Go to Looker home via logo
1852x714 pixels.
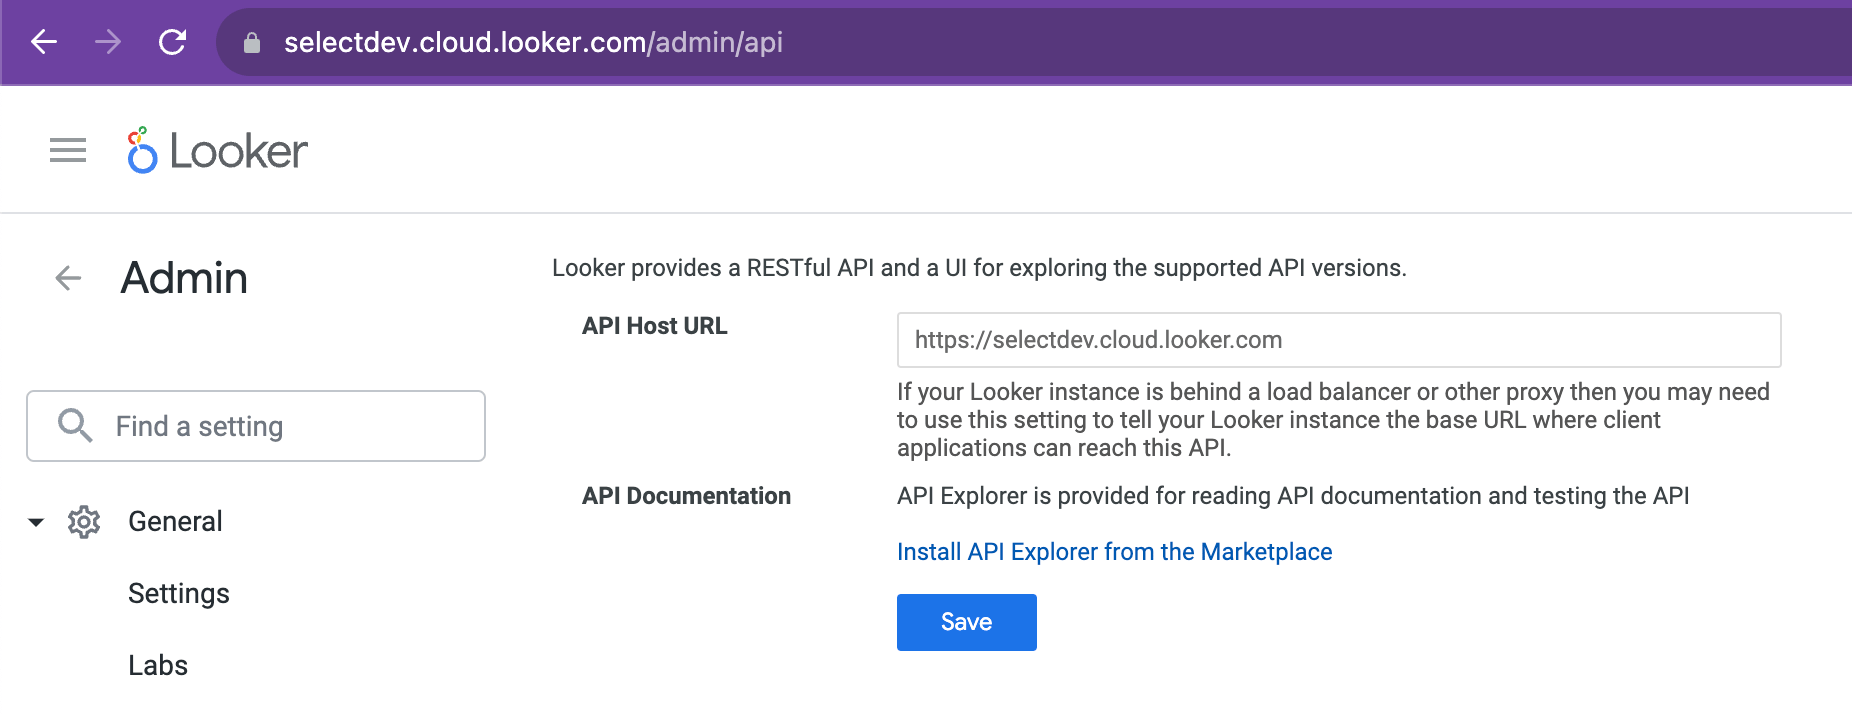pos(218,151)
